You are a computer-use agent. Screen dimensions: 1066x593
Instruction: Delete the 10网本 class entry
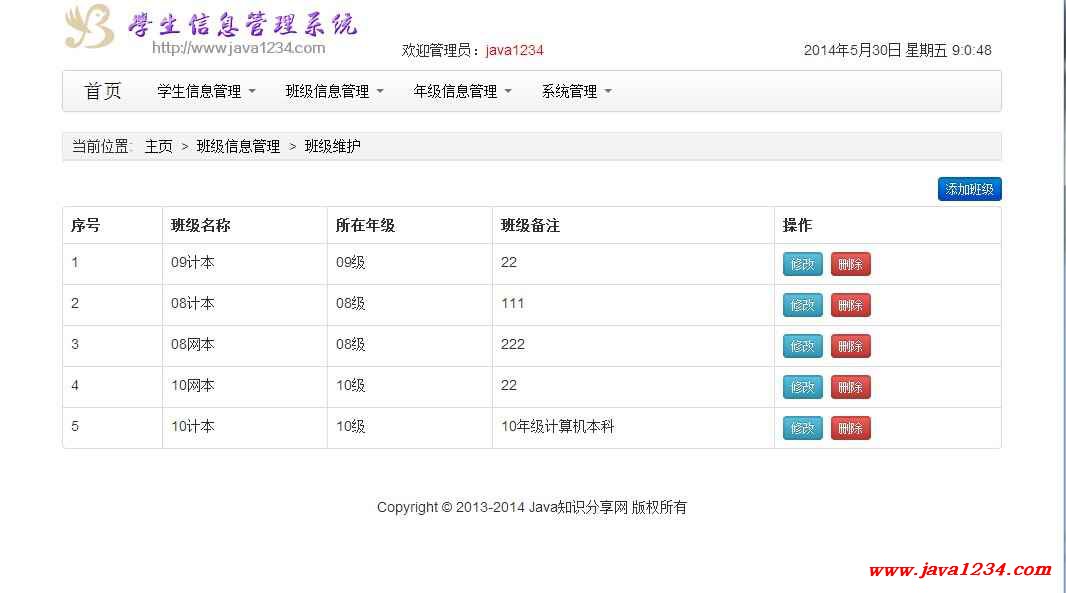click(850, 387)
